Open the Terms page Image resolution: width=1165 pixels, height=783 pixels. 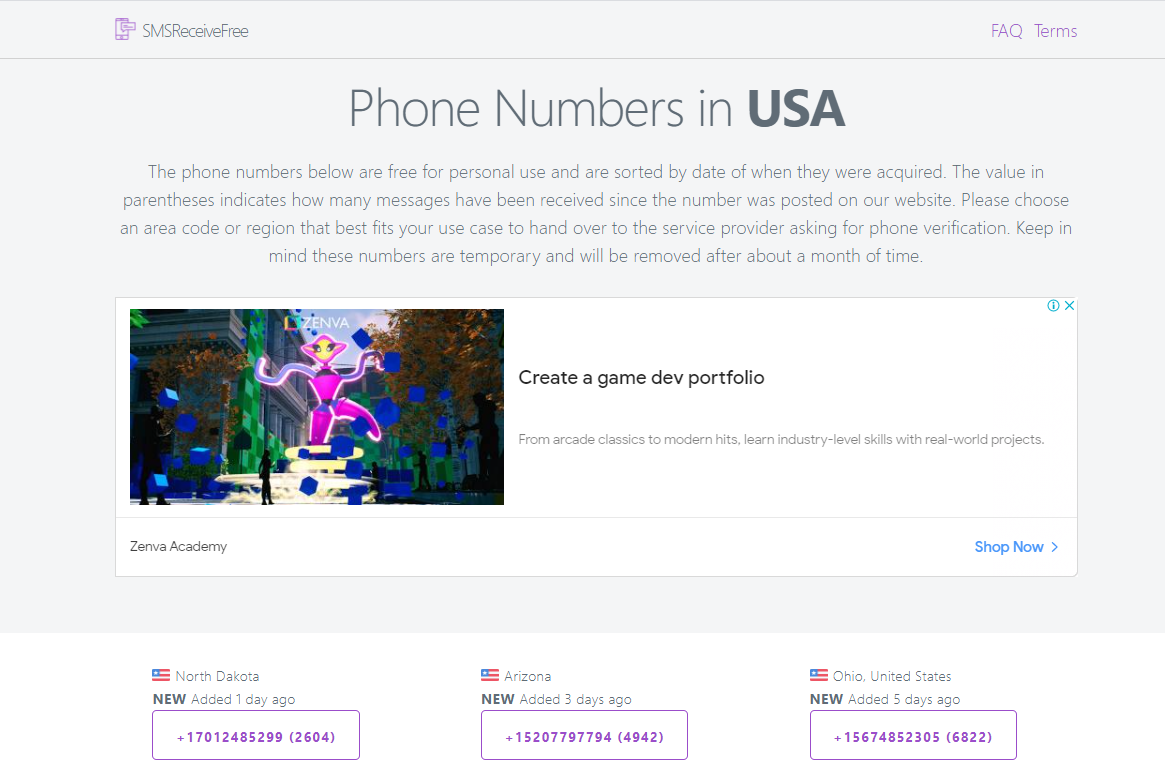[x=1055, y=31]
